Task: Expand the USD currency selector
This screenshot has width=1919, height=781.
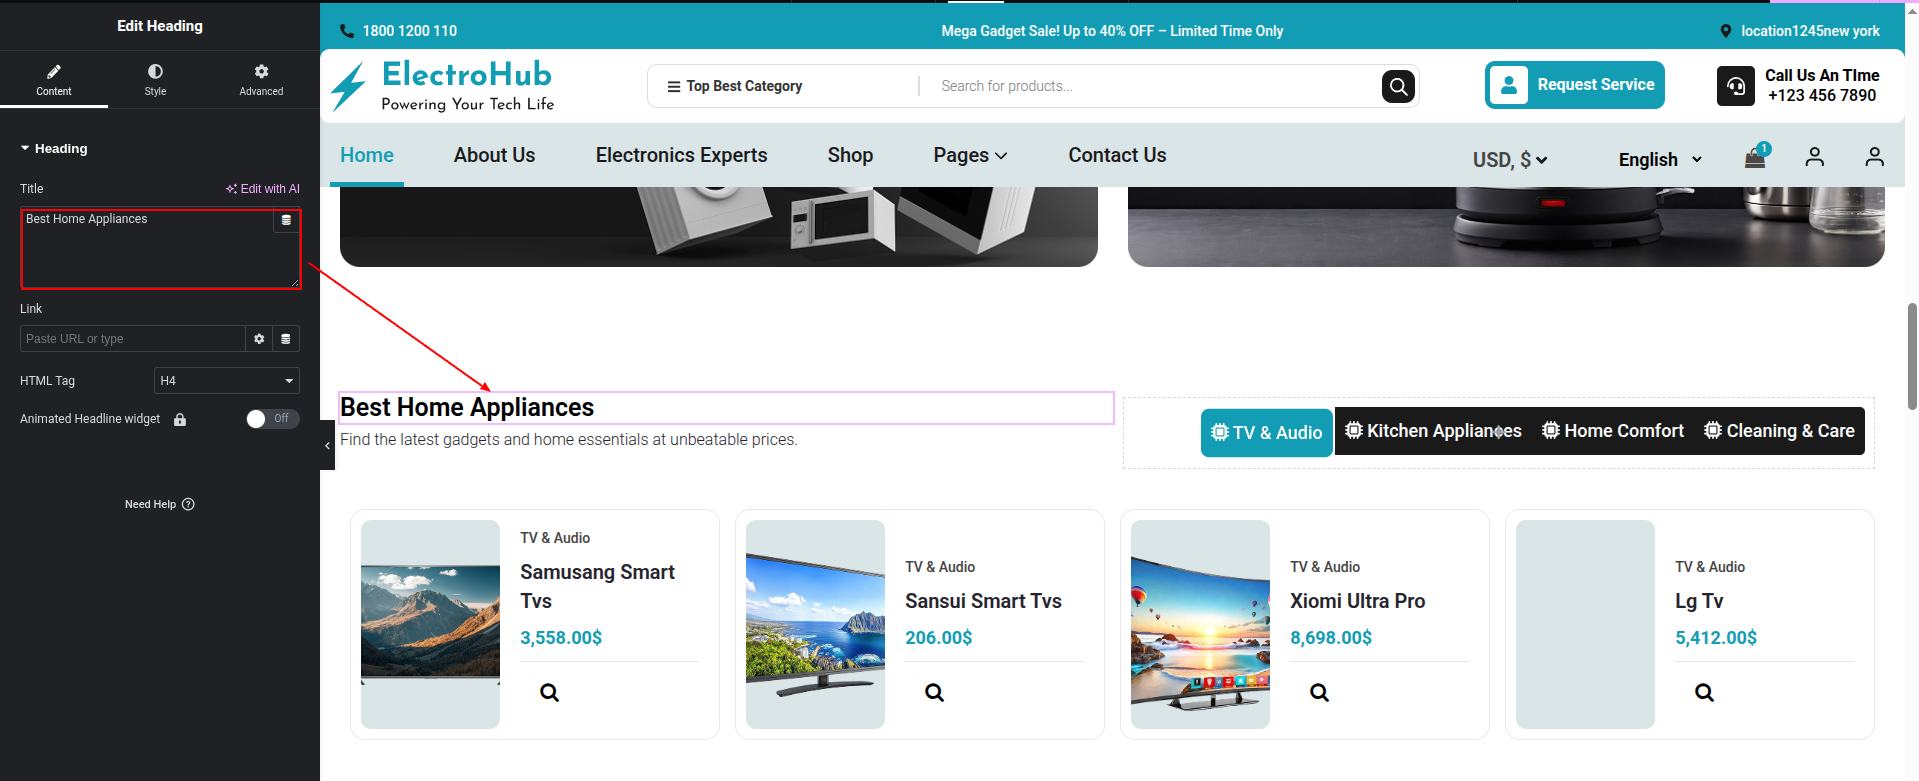Action: pyautogui.click(x=1509, y=160)
